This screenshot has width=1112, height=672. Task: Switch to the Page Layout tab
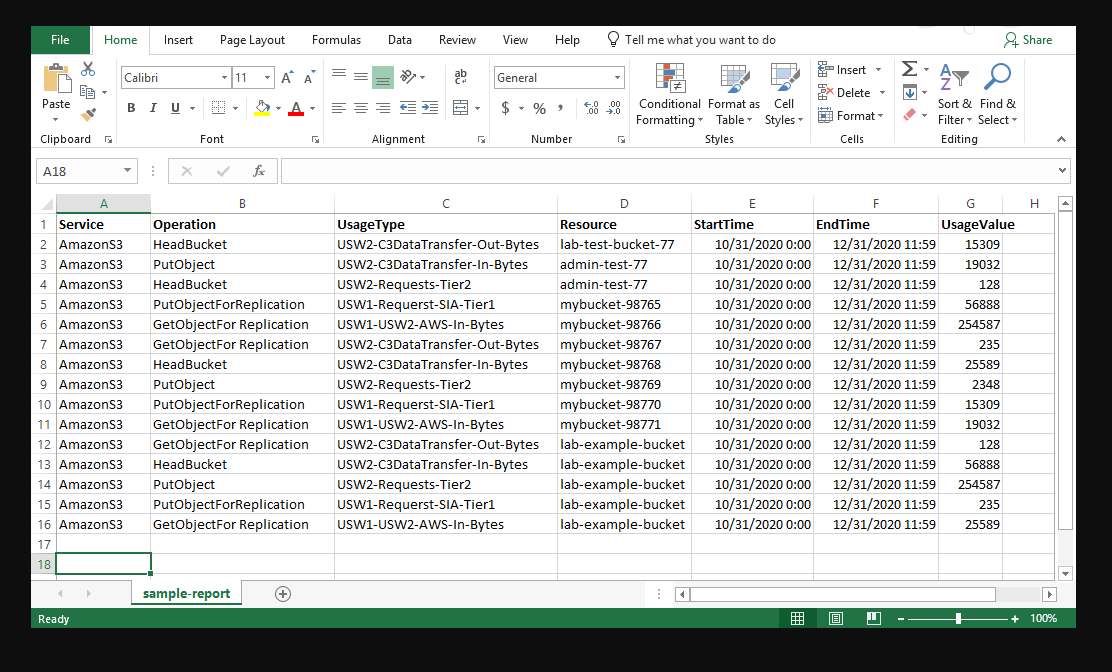(x=252, y=40)
